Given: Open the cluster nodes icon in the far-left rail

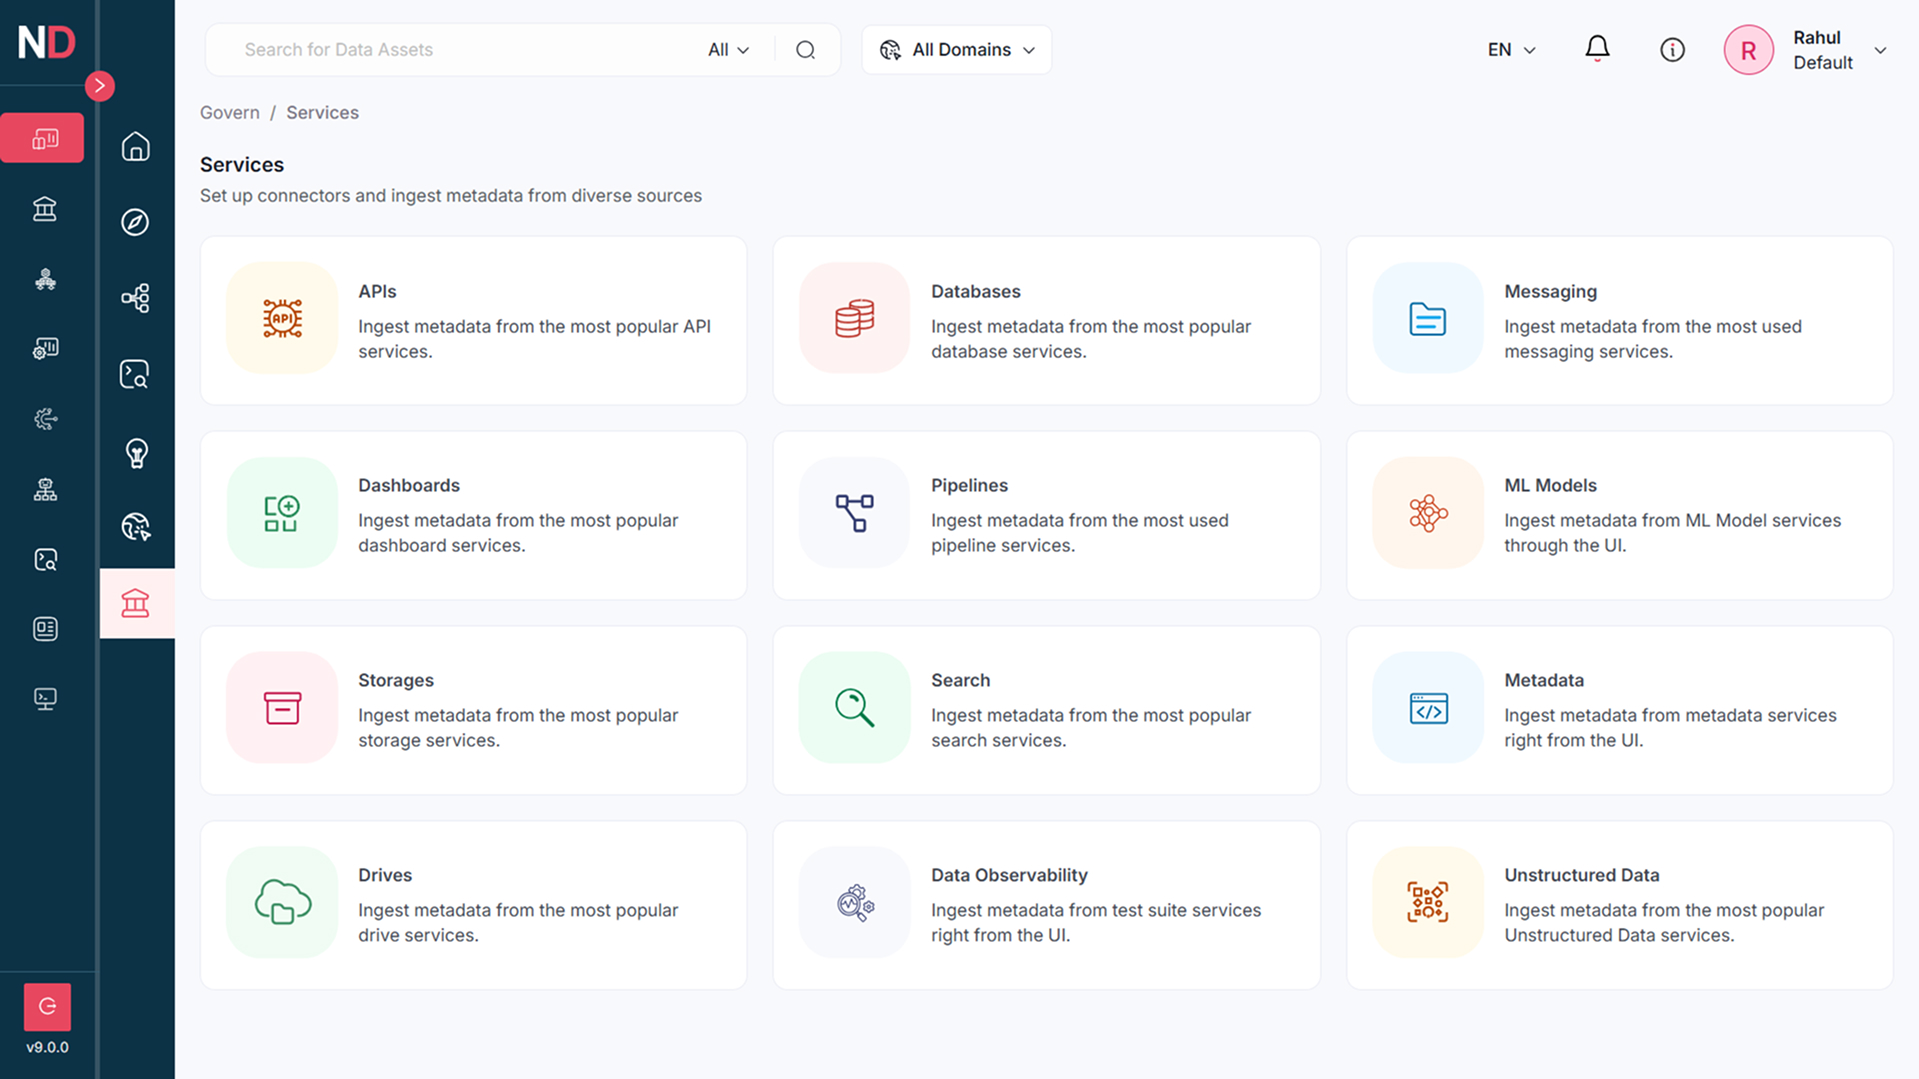Looking at the screenshot, I should click(45, 279).
